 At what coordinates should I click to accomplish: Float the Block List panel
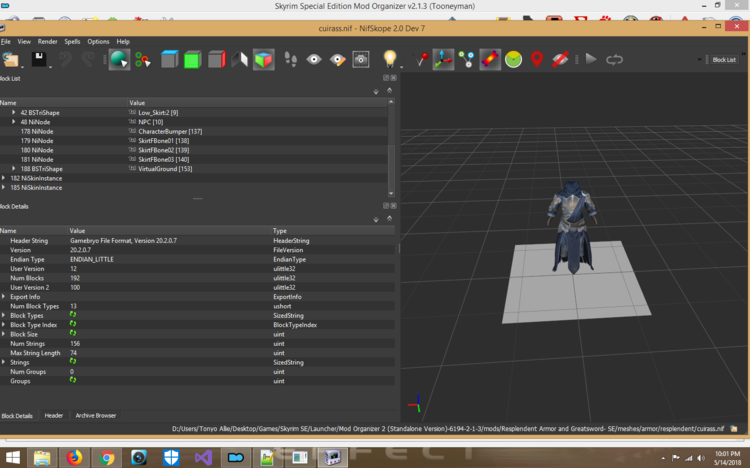point(386,78)
